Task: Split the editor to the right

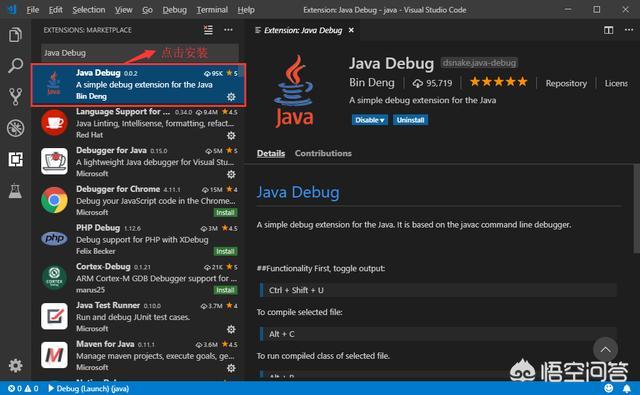Action: coord(608,30)
